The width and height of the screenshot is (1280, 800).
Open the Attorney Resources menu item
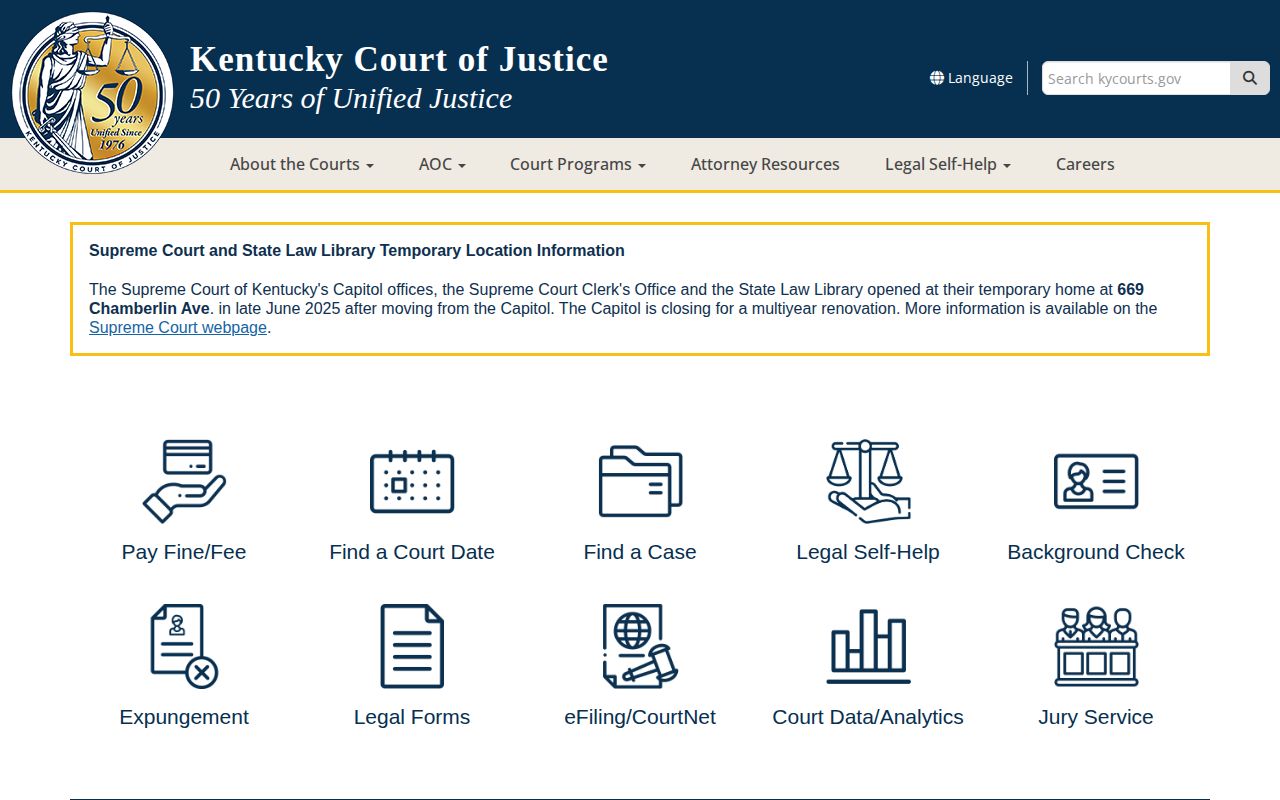(x=765, y=164)
